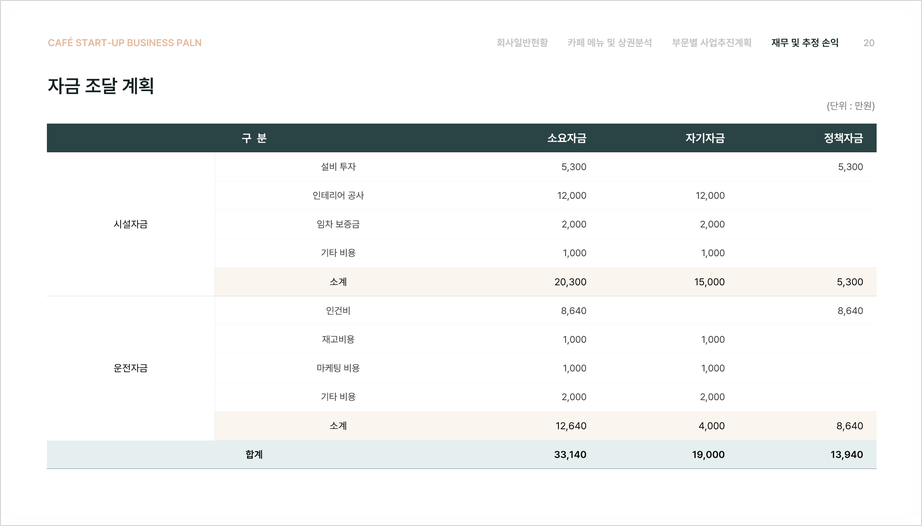Image resolution: width=922 pixels, height=526 pixels.
Task: Select 시설자금 기타 비용 소요자금 value 1,000
Action: pos(574,253)
